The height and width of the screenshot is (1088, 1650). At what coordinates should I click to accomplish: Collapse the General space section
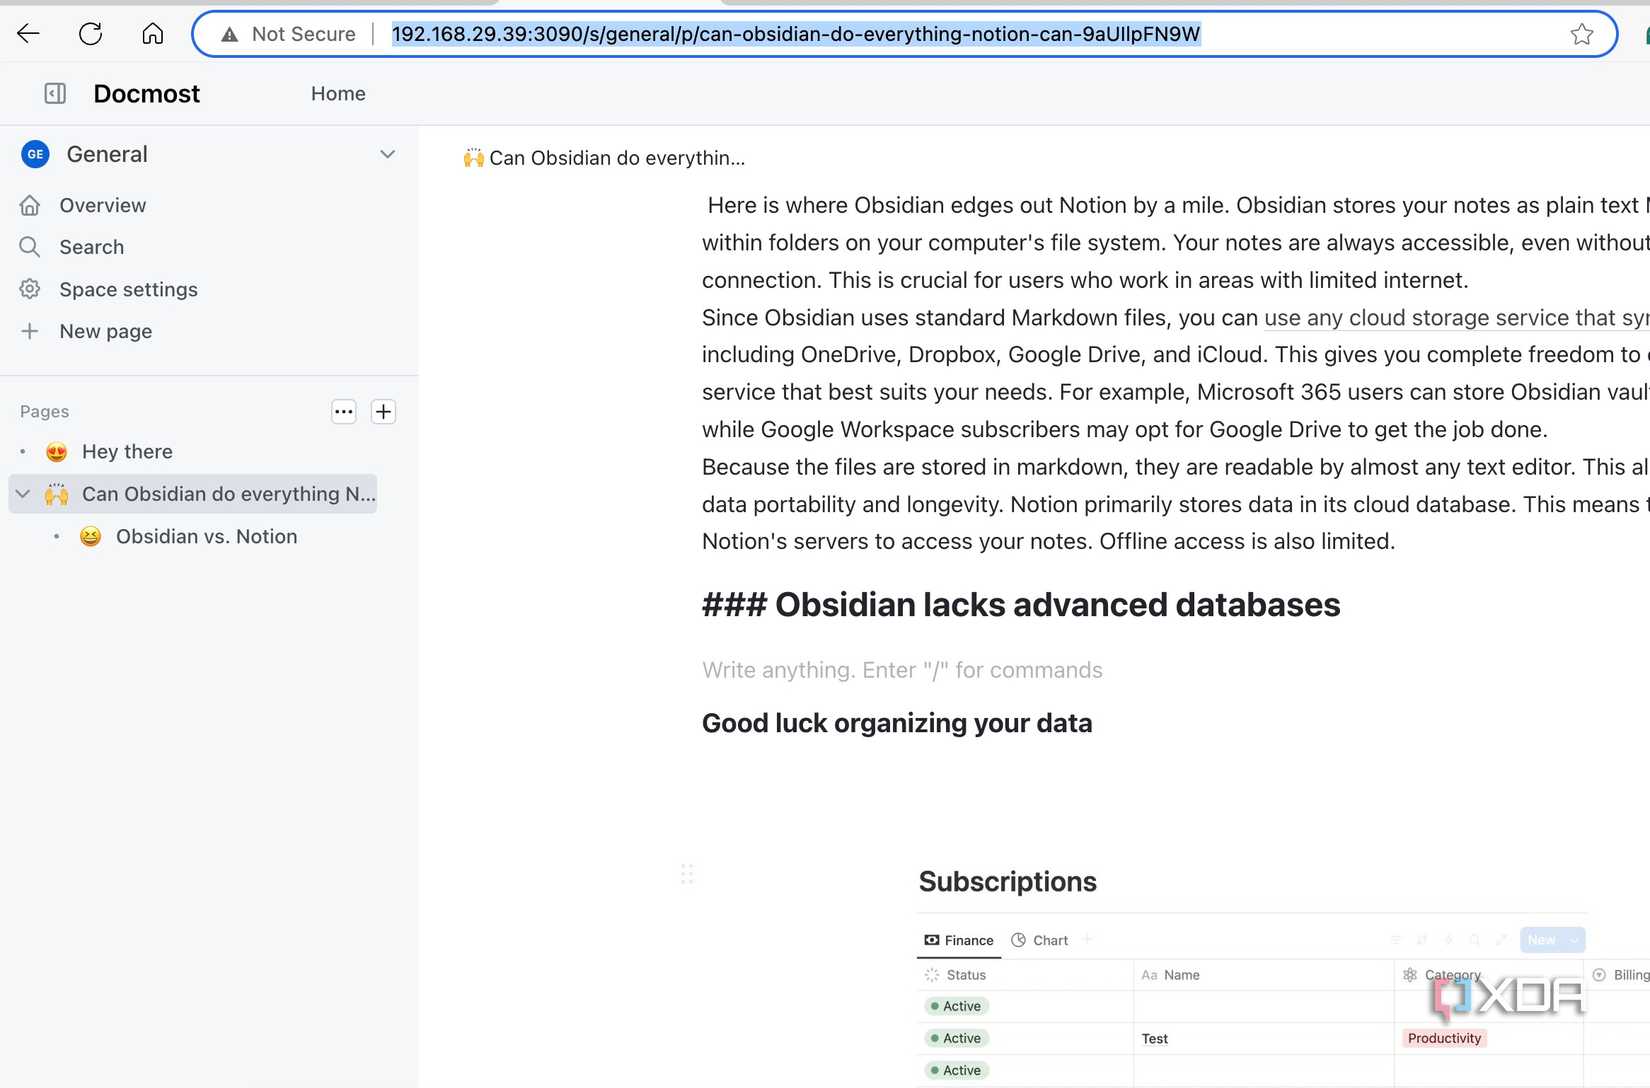388,154
